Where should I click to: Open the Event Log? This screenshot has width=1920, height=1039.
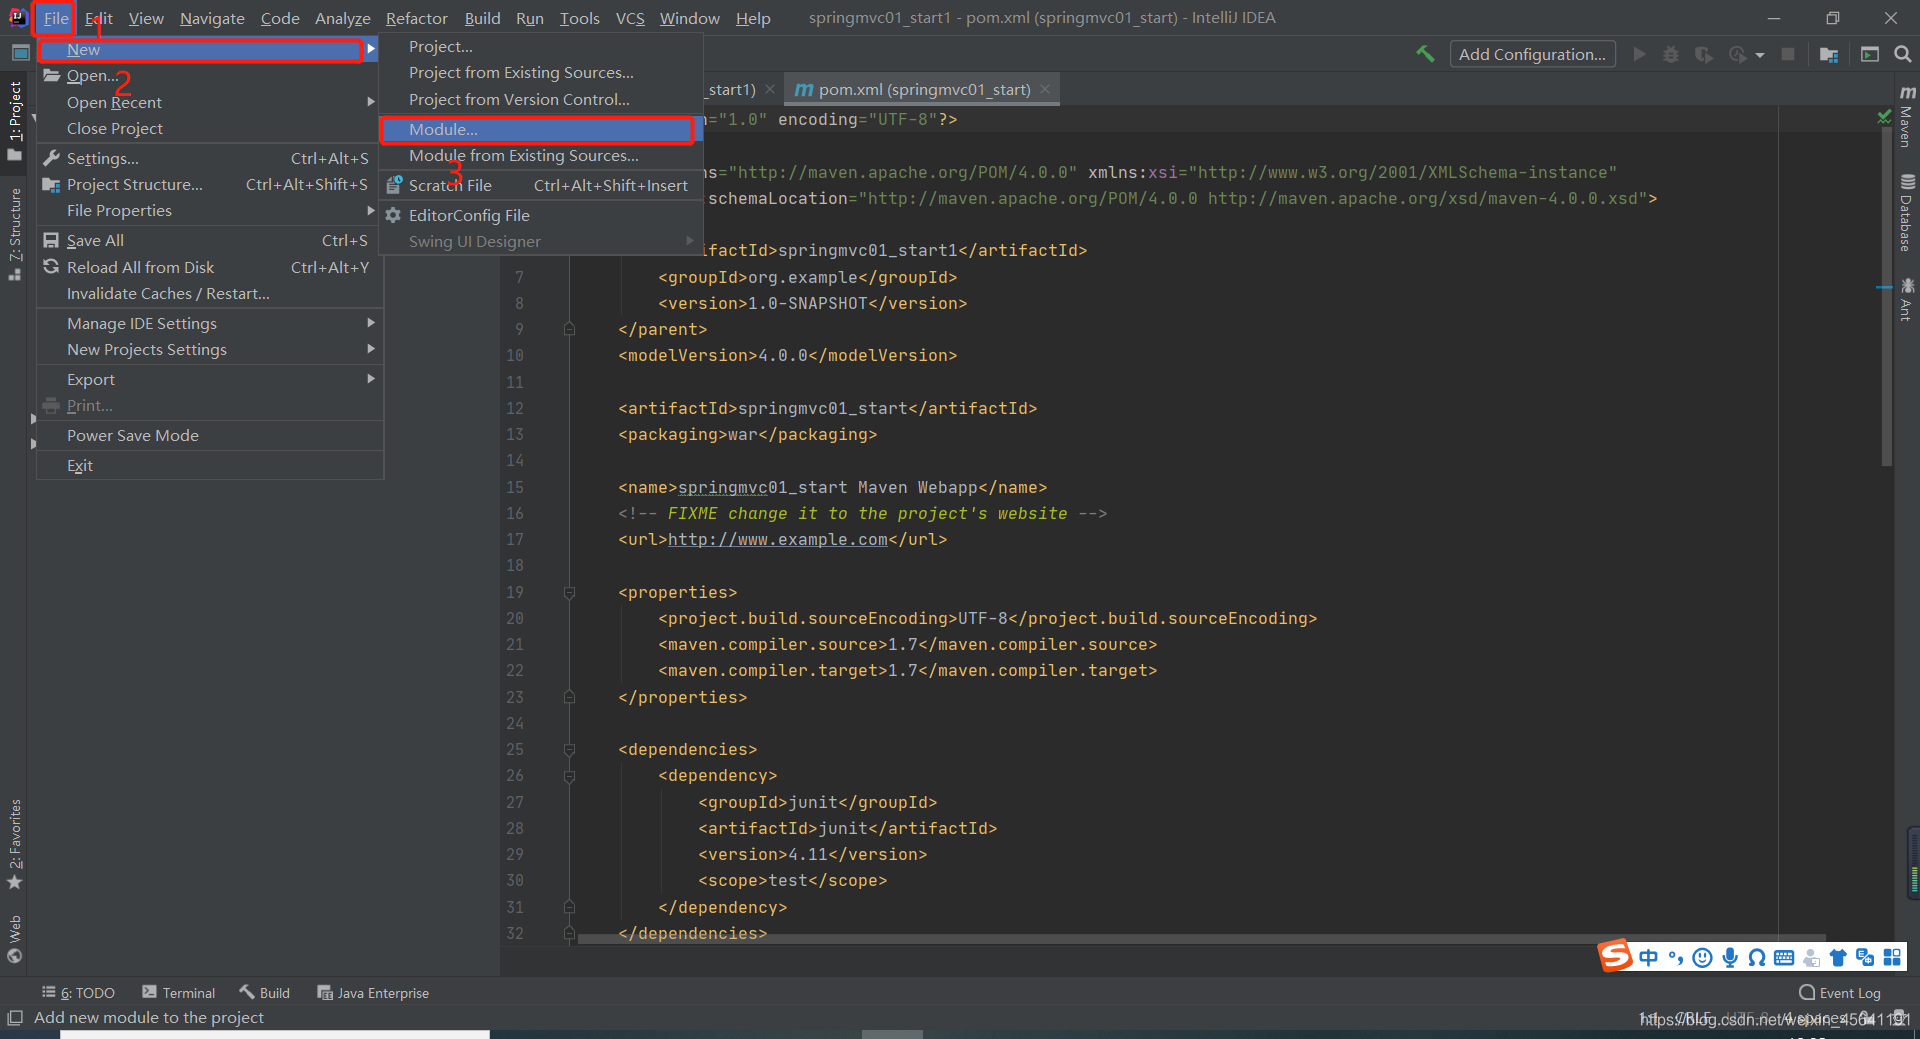(1840, 993)
